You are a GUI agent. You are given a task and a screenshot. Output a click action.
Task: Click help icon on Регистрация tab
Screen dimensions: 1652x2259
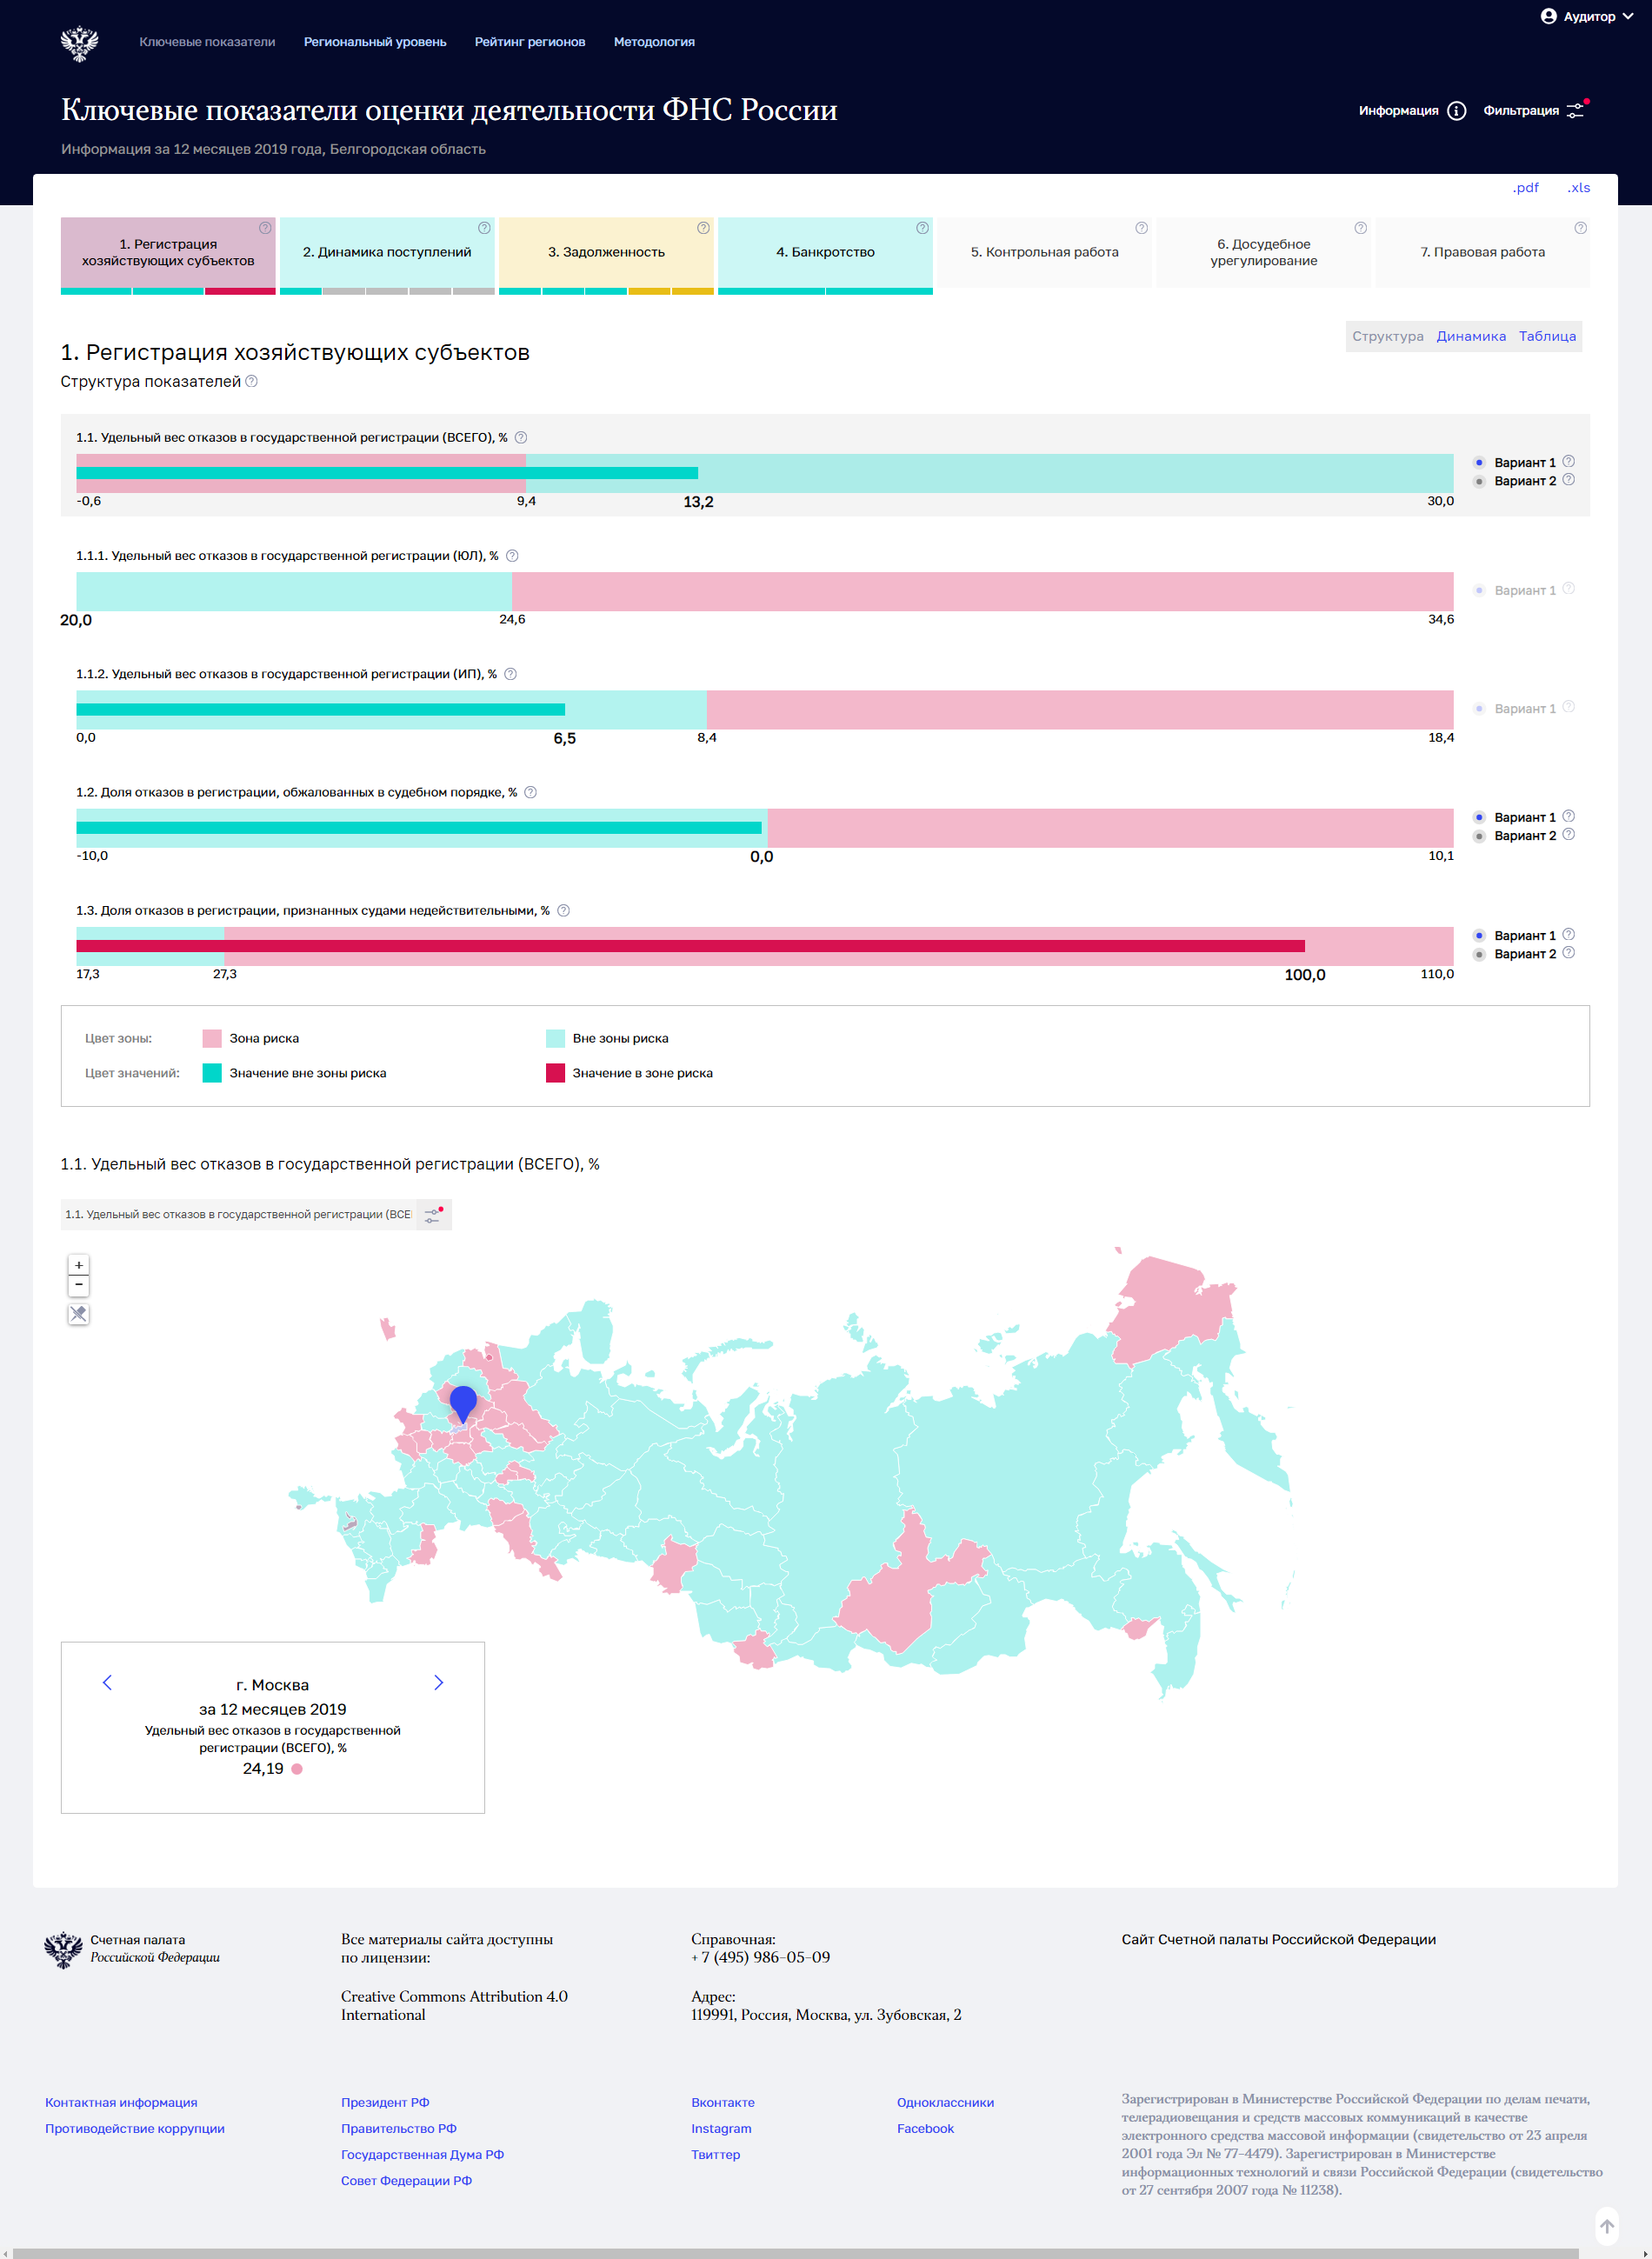point(265,228)
